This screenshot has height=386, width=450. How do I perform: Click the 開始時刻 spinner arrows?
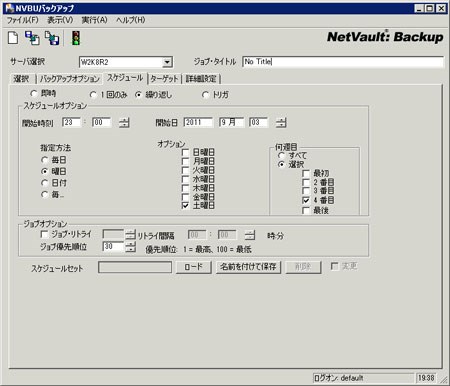pyautogui.click(x=124, y=123)
